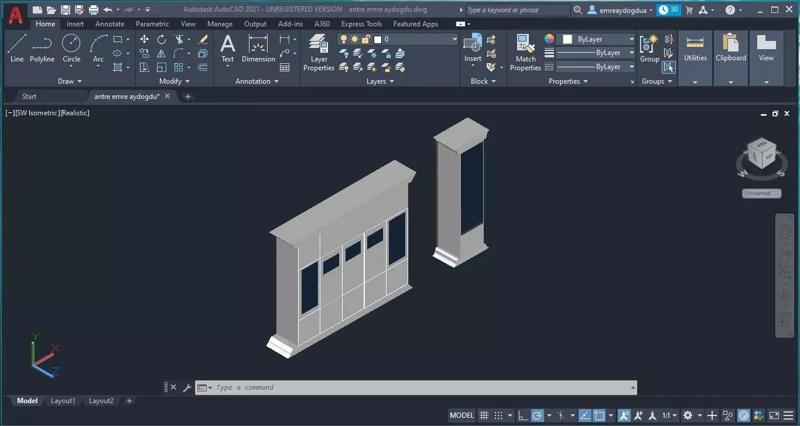The height and width of the screenshot is (426, 800).
Task: Expand the Layers panel
Action: coord(380,81)
